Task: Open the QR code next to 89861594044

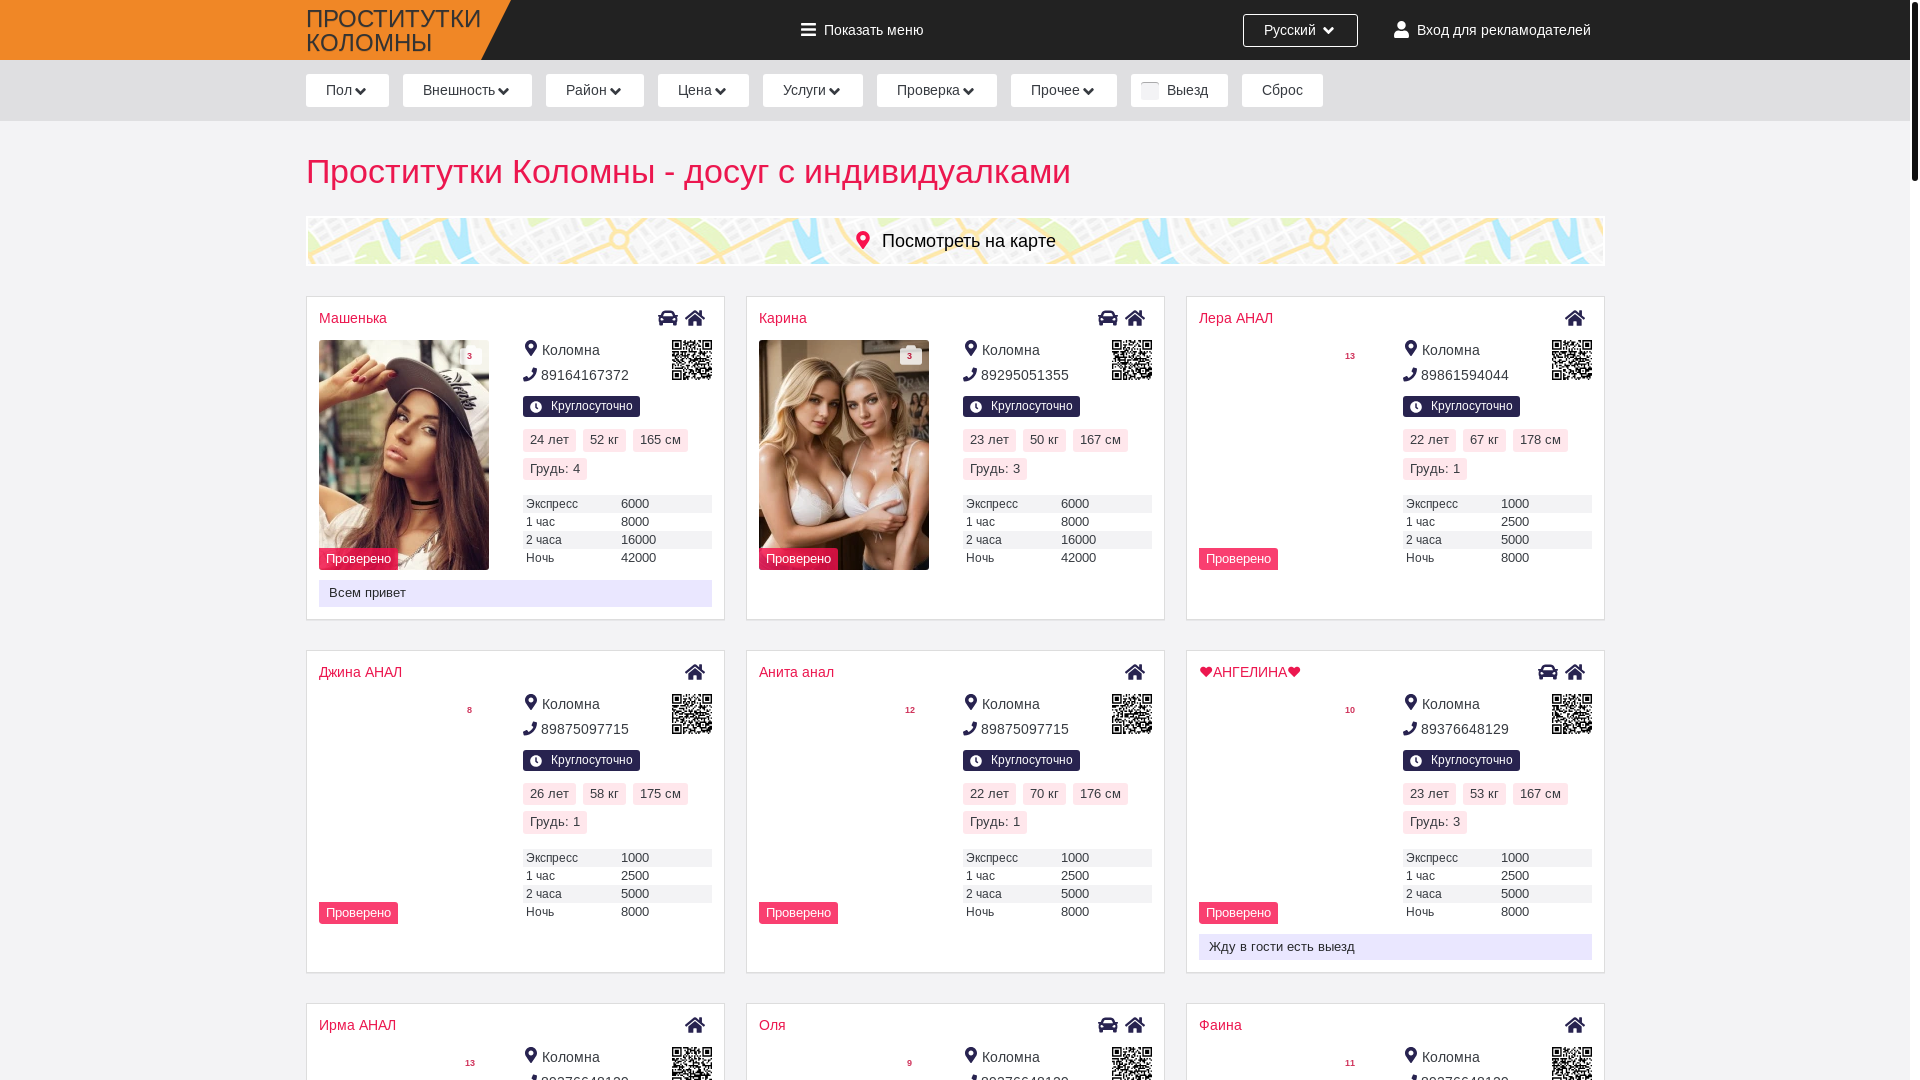Action: [x=1572, y=360]
